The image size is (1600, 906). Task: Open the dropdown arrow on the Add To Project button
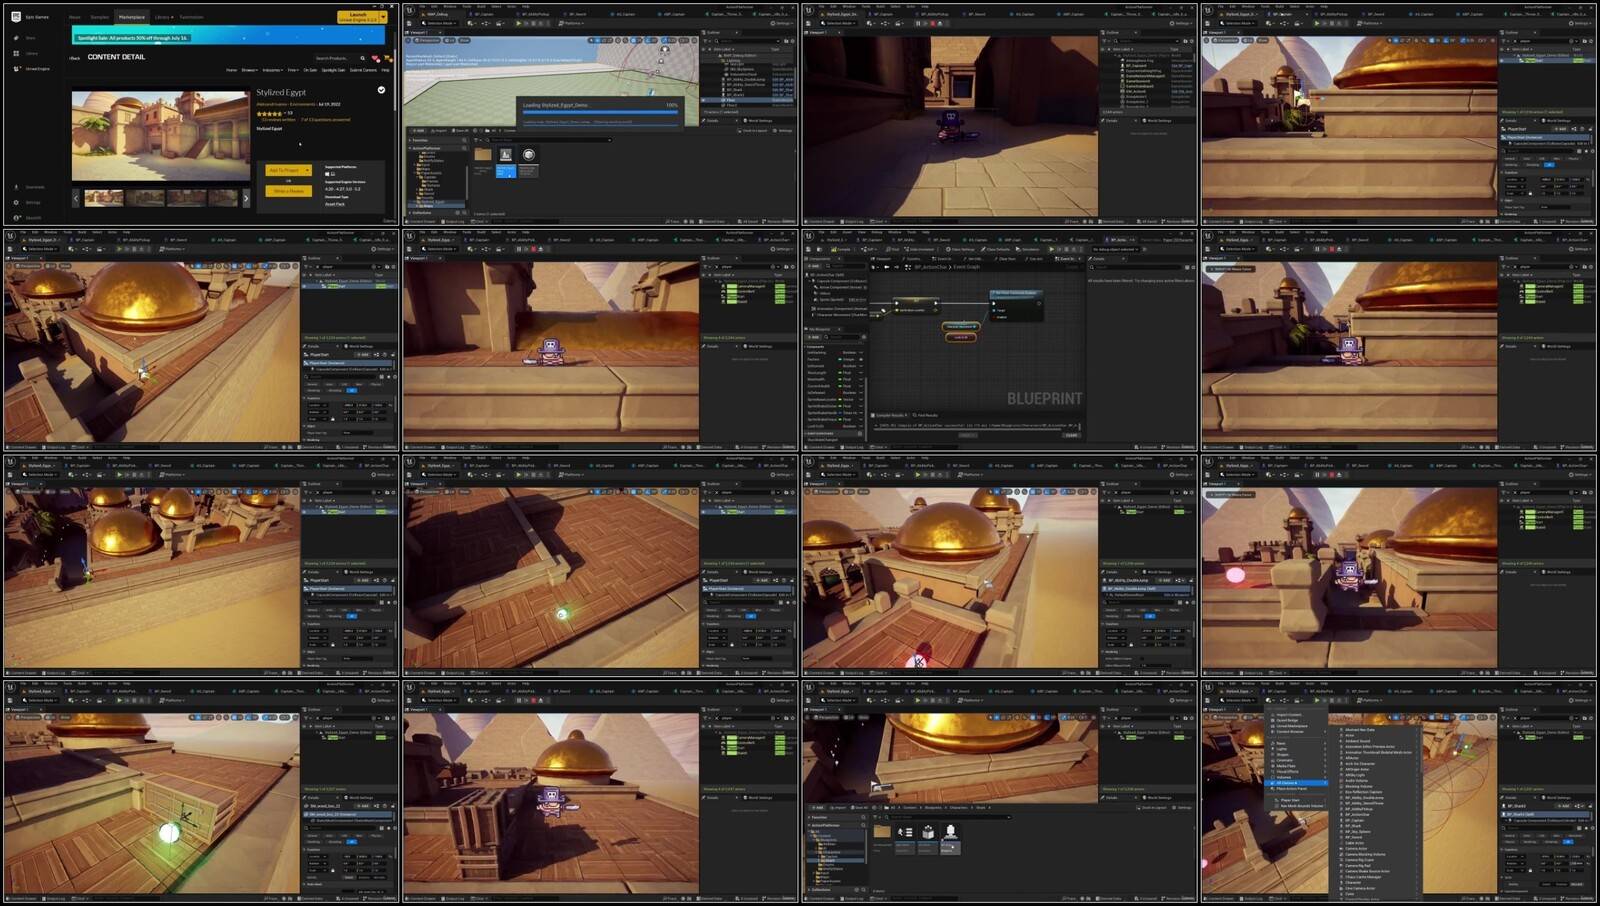(307, 170)
